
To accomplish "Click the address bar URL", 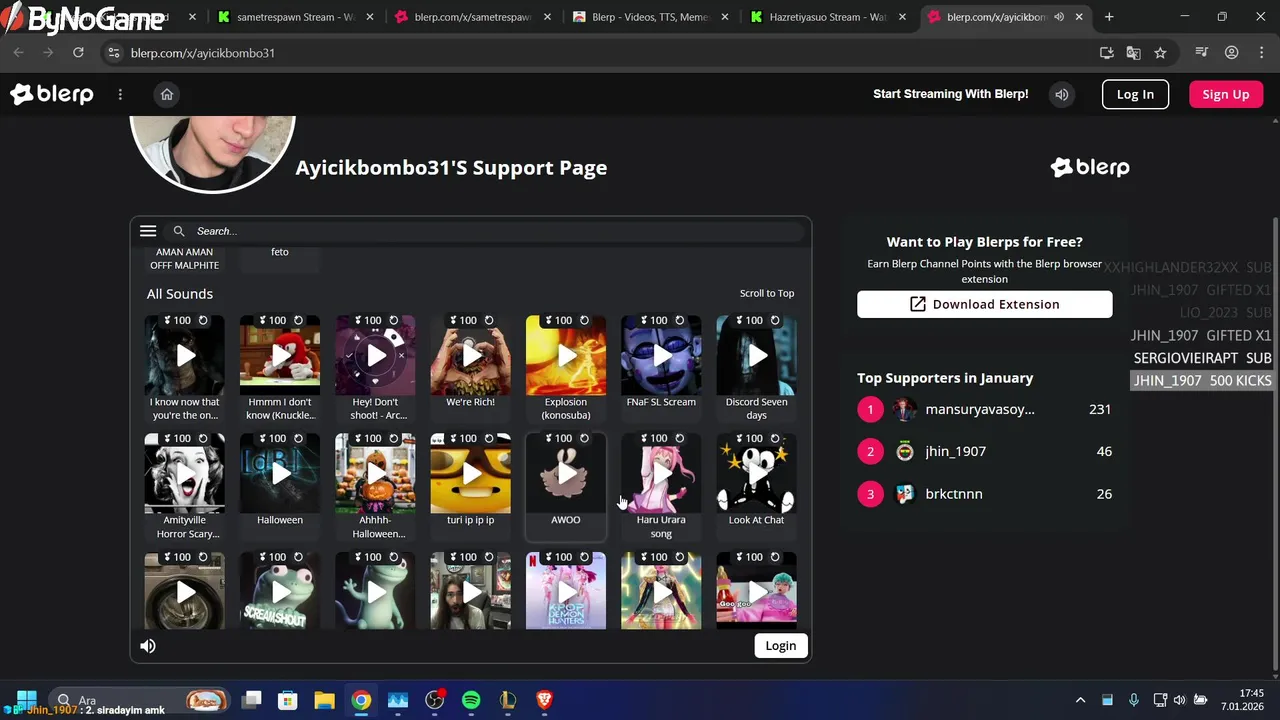I will coord(203,53).
